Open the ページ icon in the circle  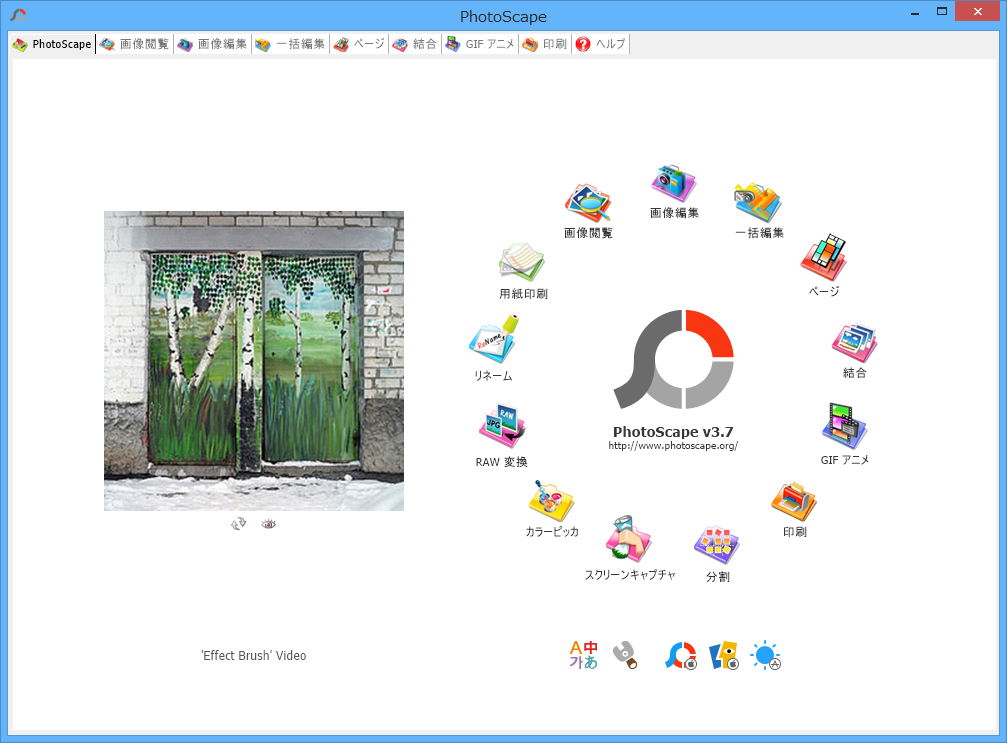[x=823, y=258]
